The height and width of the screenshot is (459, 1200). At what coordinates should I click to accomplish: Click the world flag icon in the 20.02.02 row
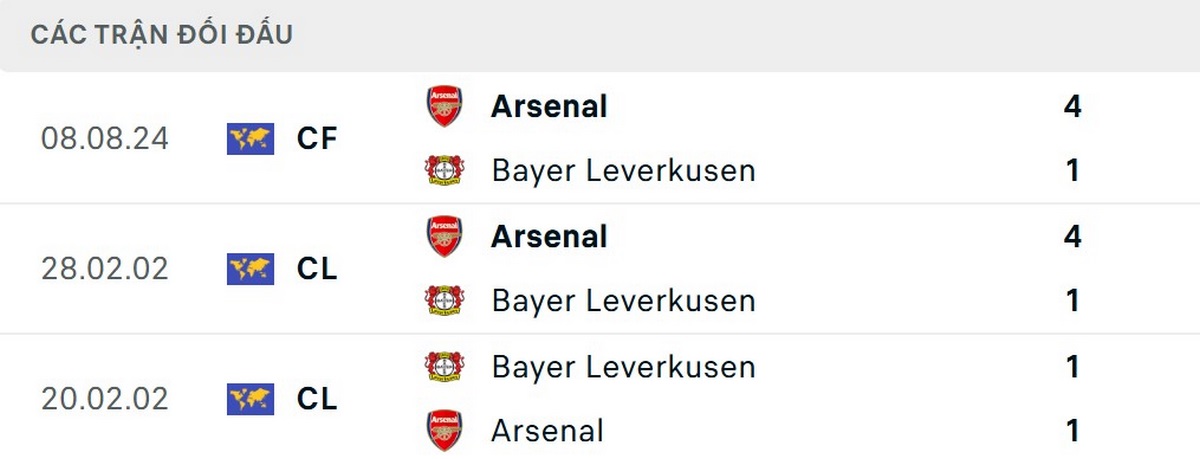click(x=250, y=399)
